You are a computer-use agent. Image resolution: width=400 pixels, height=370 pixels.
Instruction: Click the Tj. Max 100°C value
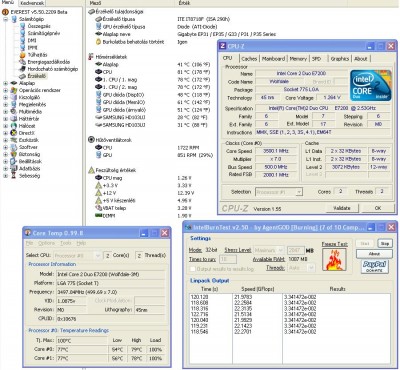[82, 341]
